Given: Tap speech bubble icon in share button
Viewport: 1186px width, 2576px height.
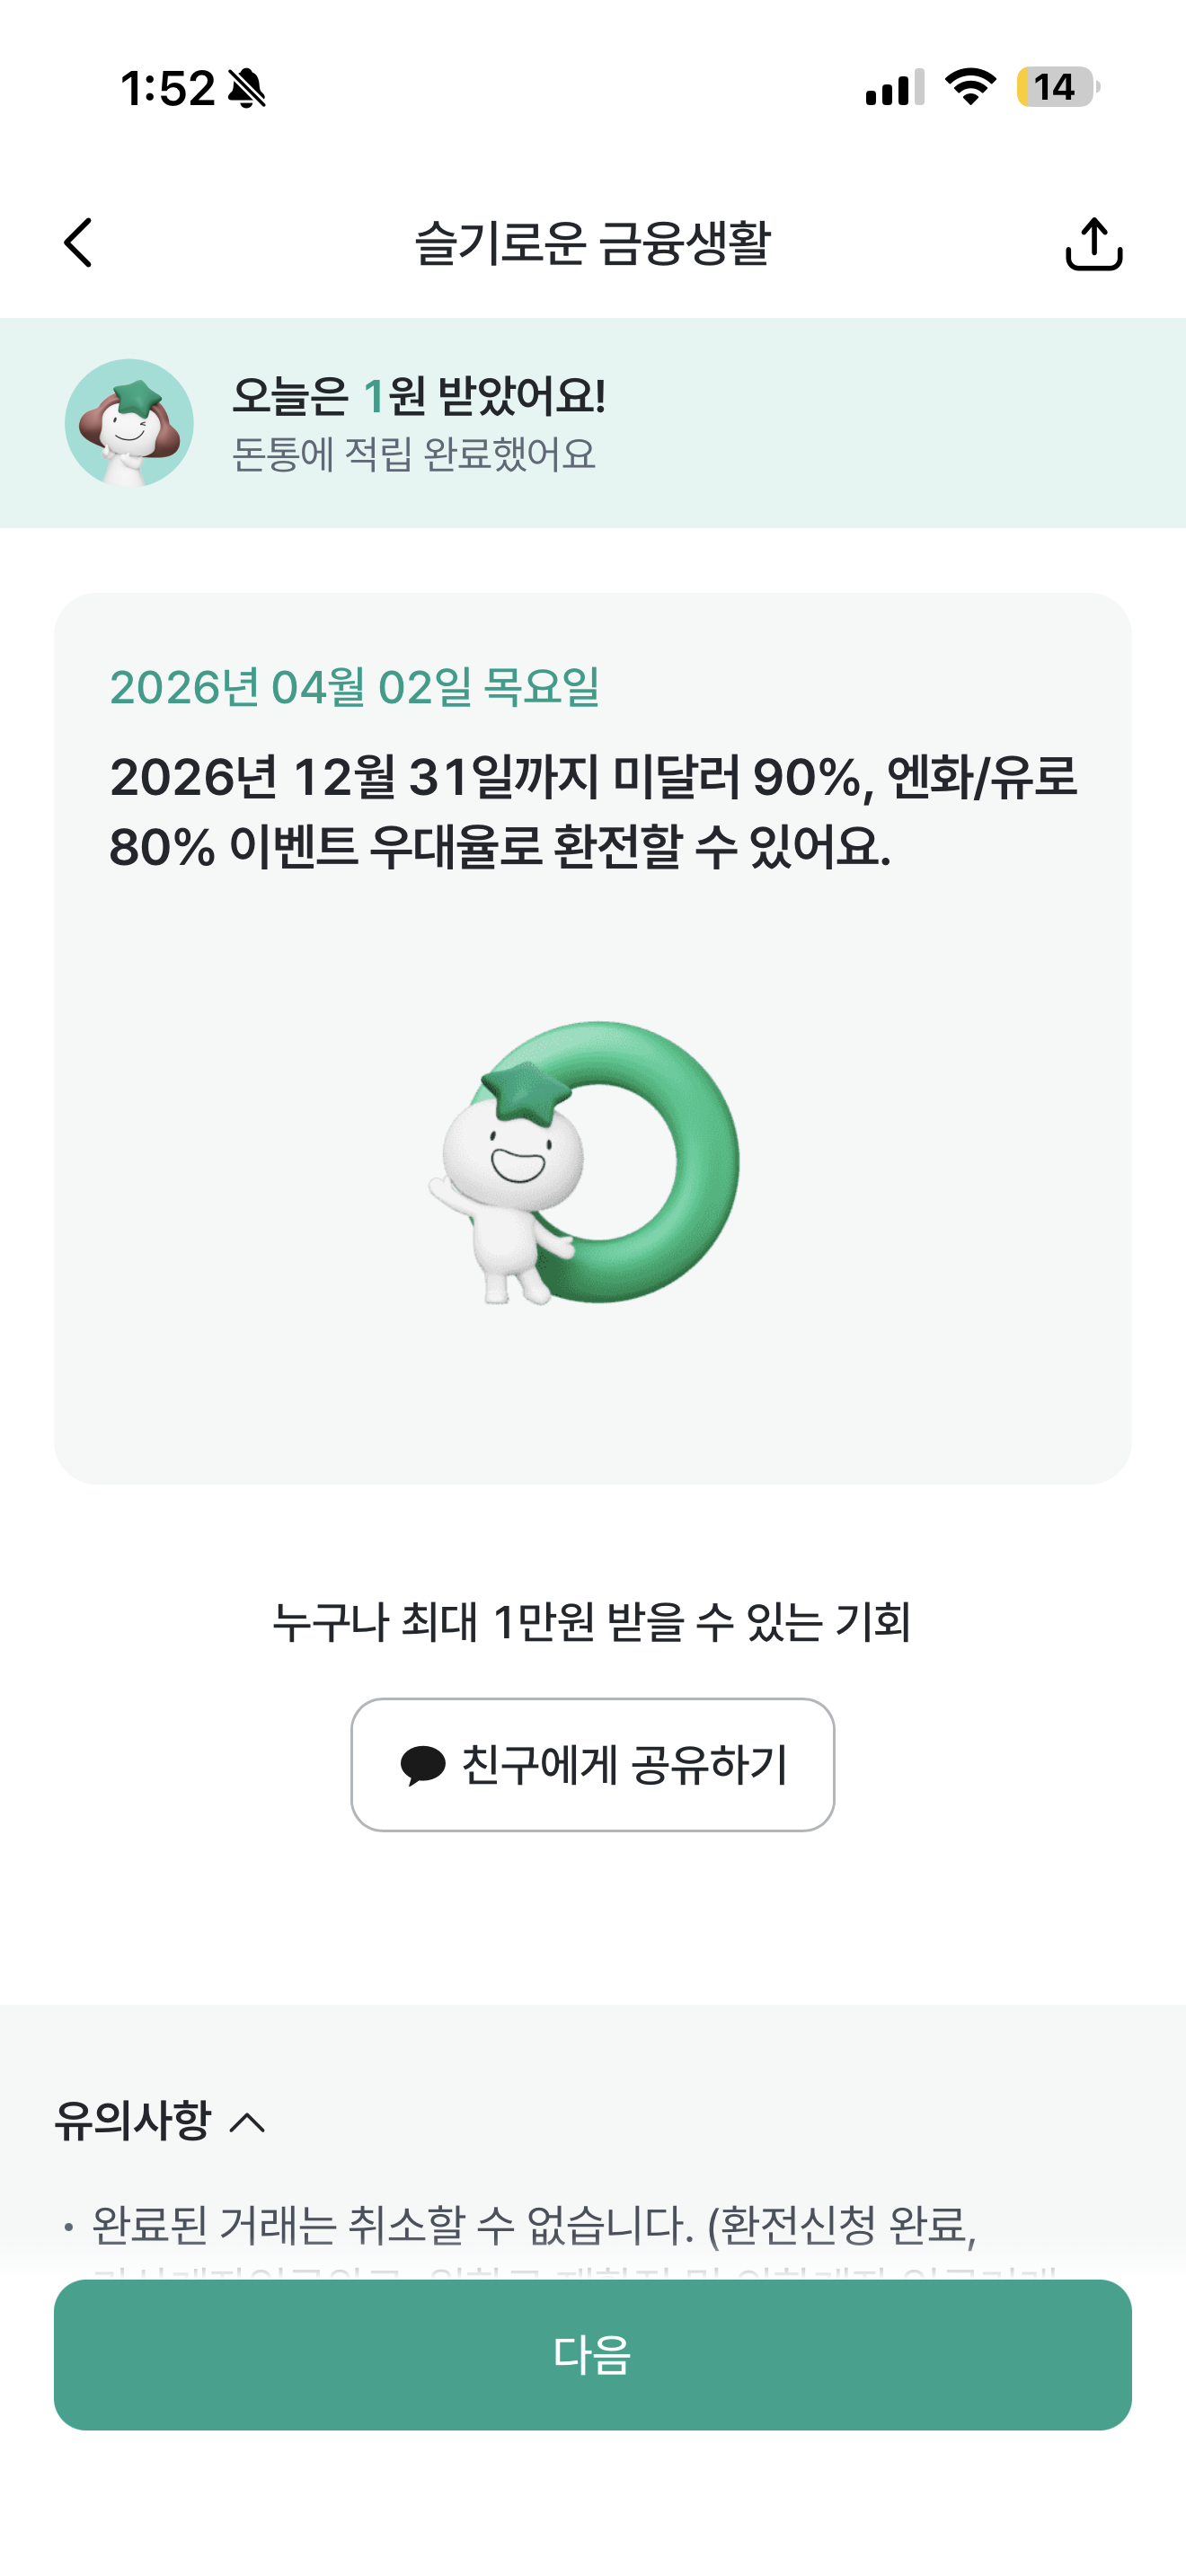Looking at the screenshot, I should [x=423, y=1765].
